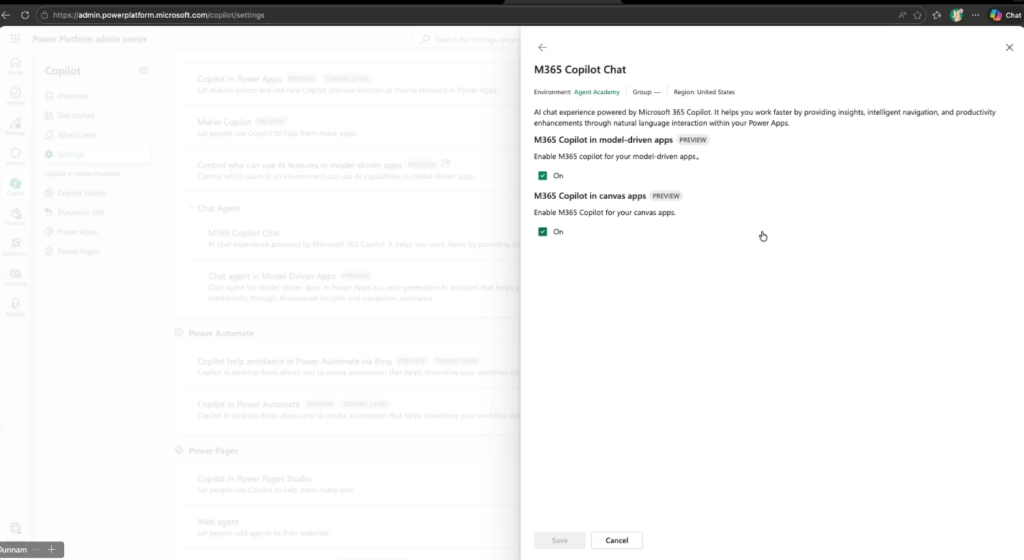Open Security shield icon in left rail
This screenshot has height=560, width=1024.
15,156
